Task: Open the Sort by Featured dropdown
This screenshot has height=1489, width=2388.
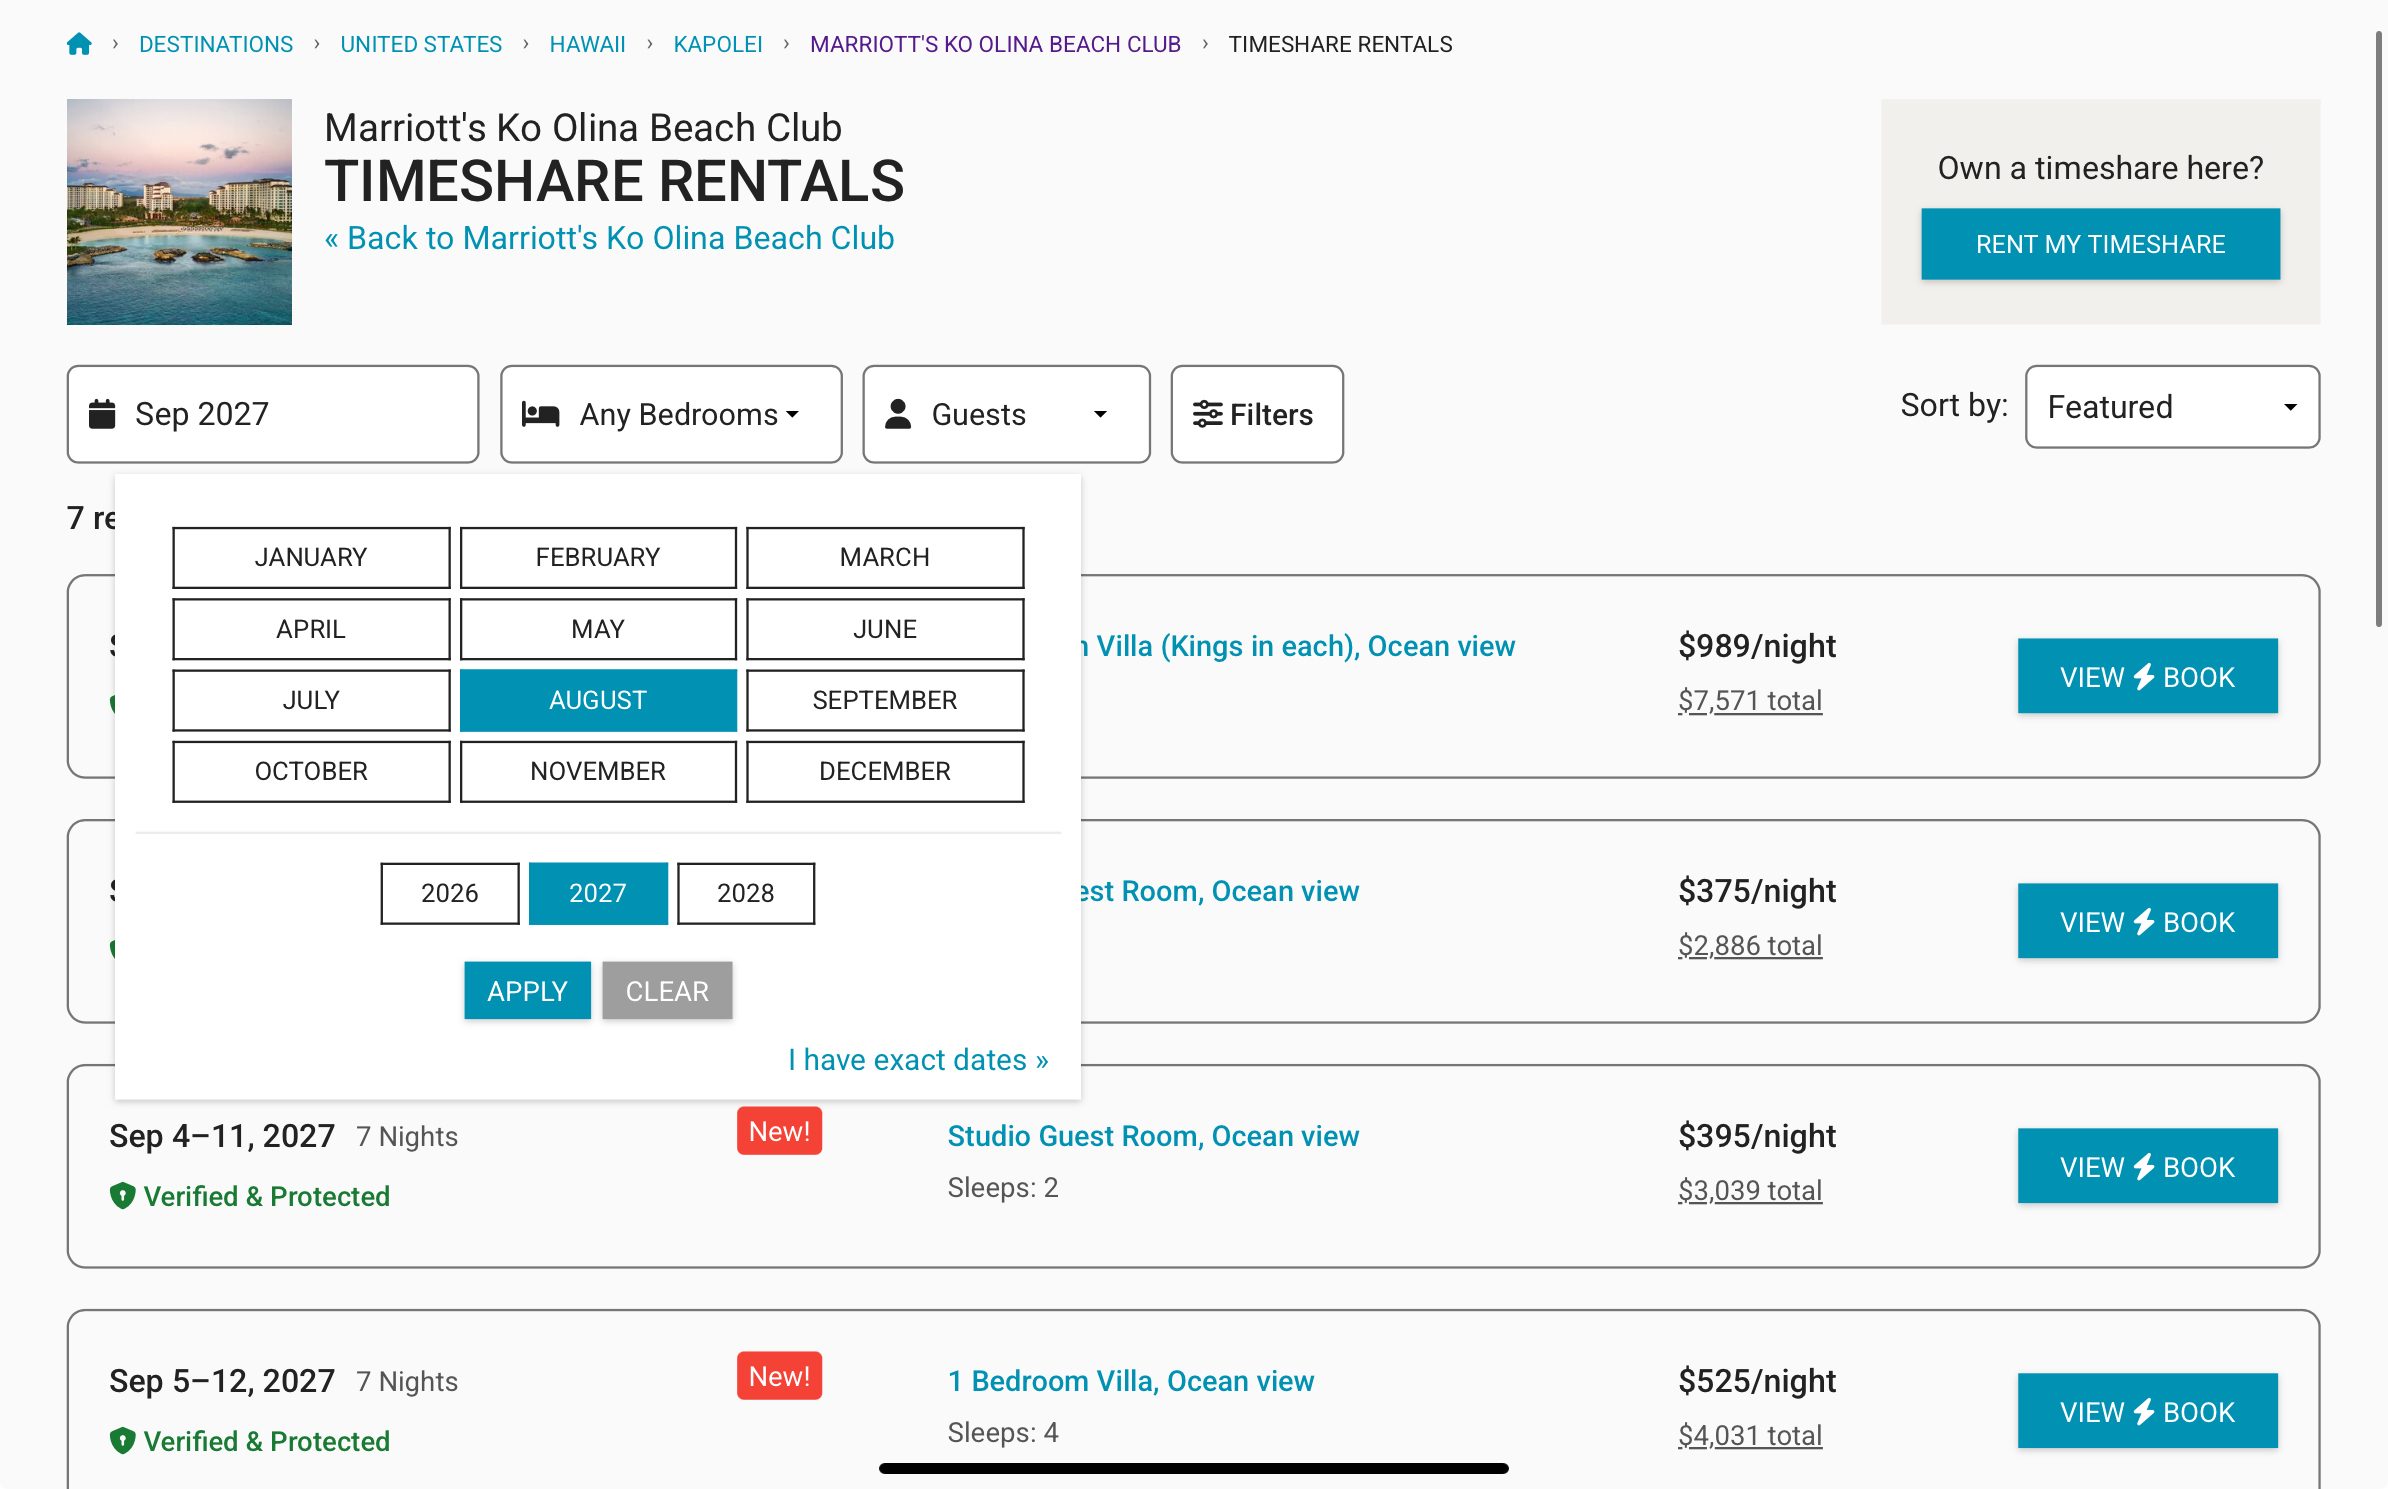Action: pos(2172,407)
